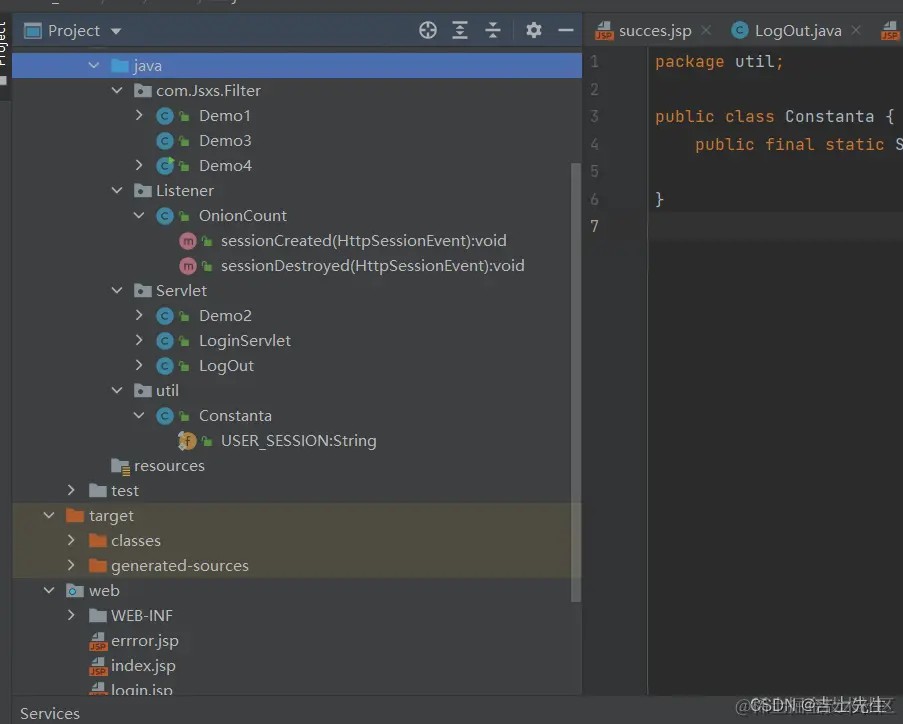
Task: Expand the test folder
Action: click(71, 490)
